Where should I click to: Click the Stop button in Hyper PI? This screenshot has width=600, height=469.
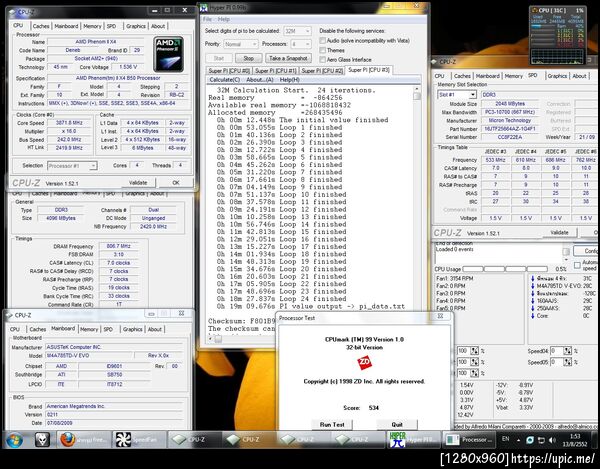pyautogui.click(x=248, y=58)
